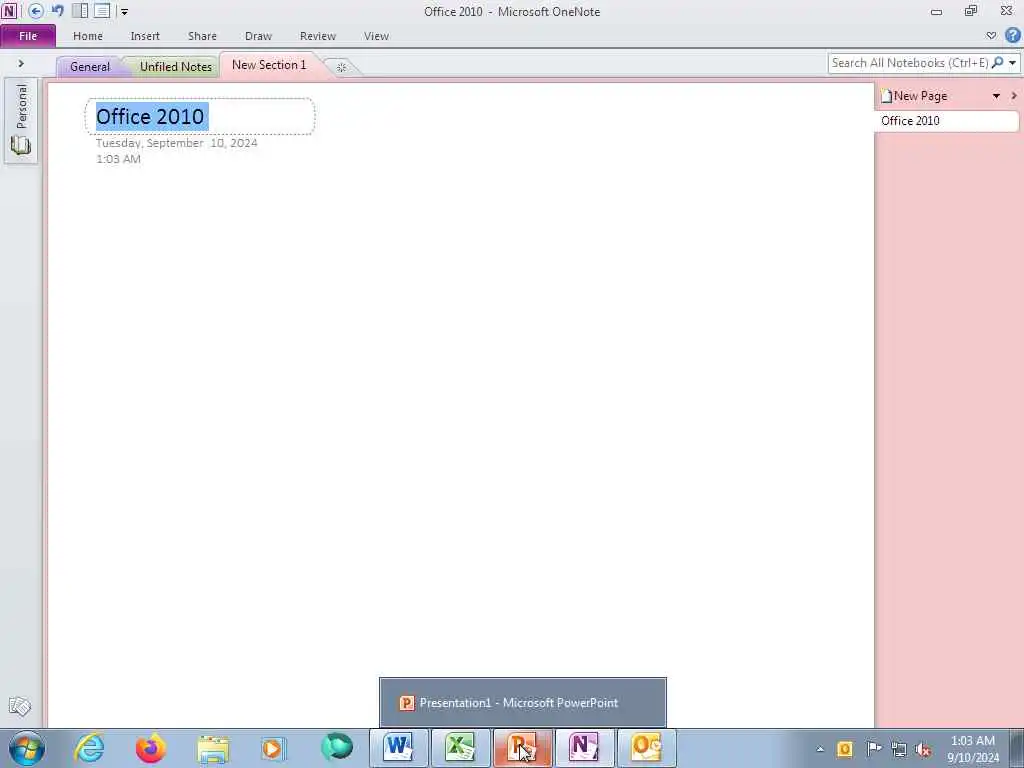The image size is (1024, 768).
Task: Show hidden system tray icons
Action: [820, 749]
